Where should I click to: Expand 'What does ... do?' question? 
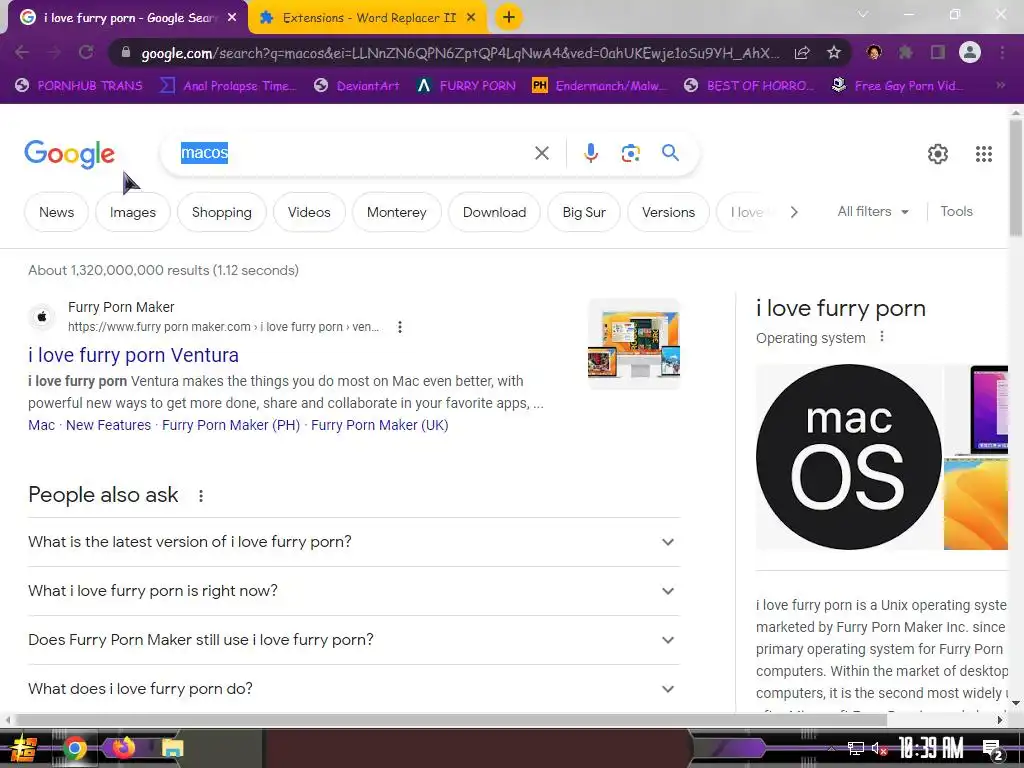tap(354, 689)
